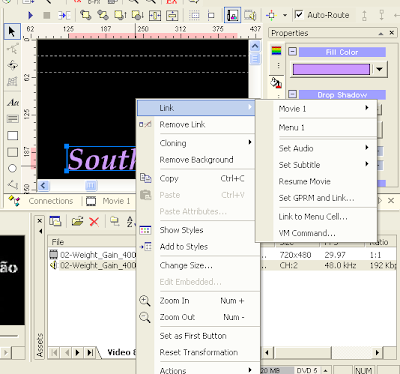Click the red X remove asset icon
Image resolution: width=400 pixels, height=374 pixels.
pyautogui.click(x=94, y=221)
